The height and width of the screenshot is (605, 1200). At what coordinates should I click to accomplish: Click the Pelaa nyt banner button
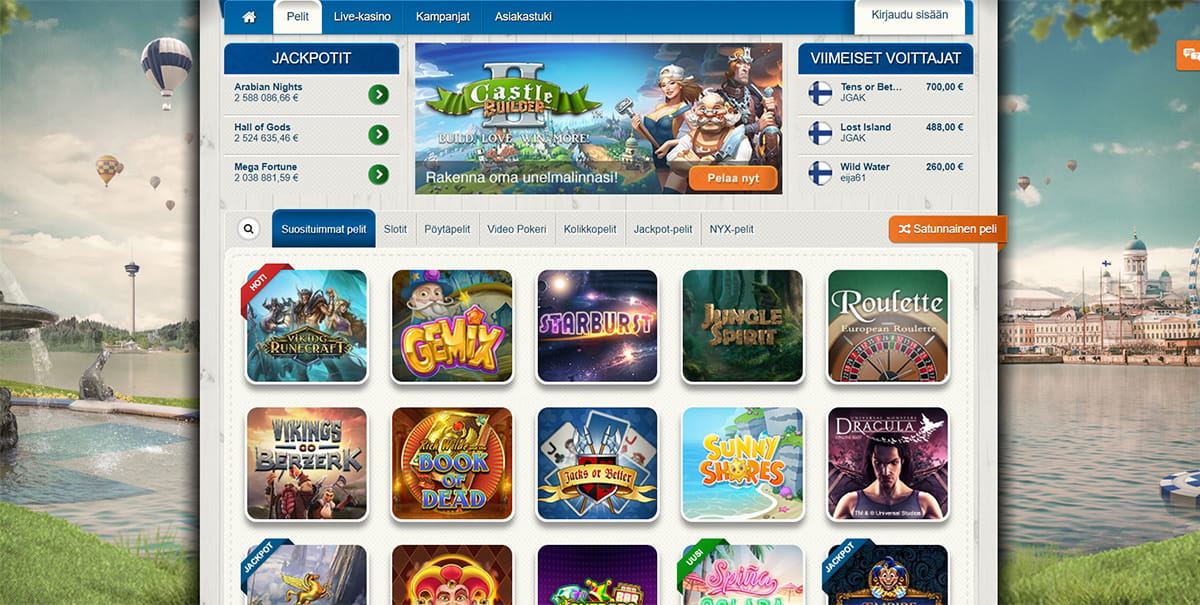coord(733,178)
